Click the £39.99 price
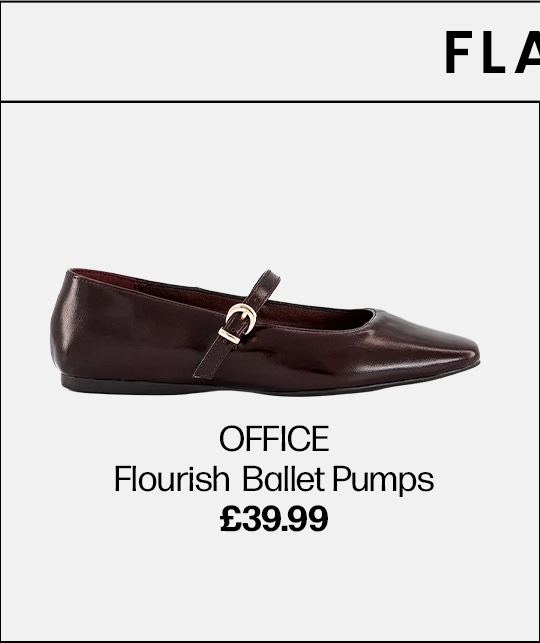540x643 pixels. [x=274, y=519]
